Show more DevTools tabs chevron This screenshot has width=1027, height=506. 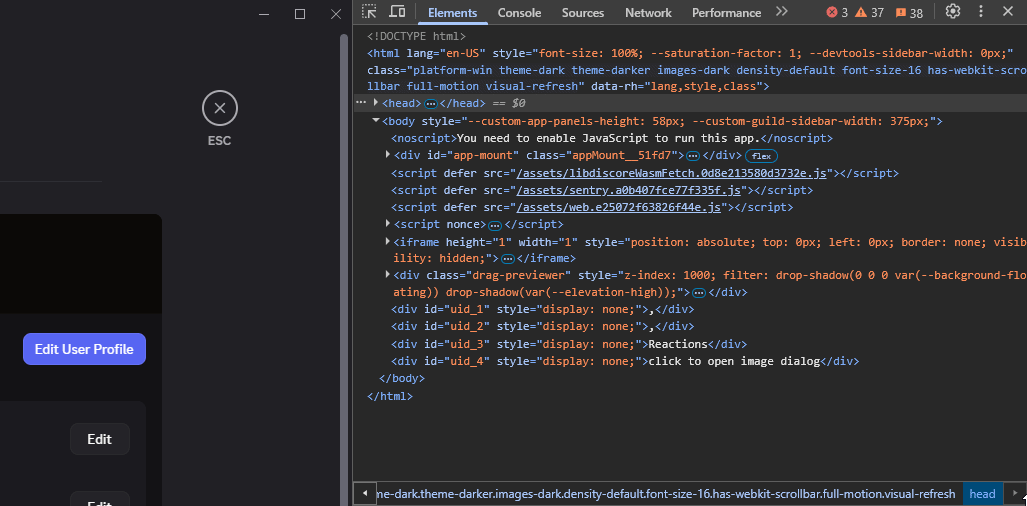coord(781,12)
